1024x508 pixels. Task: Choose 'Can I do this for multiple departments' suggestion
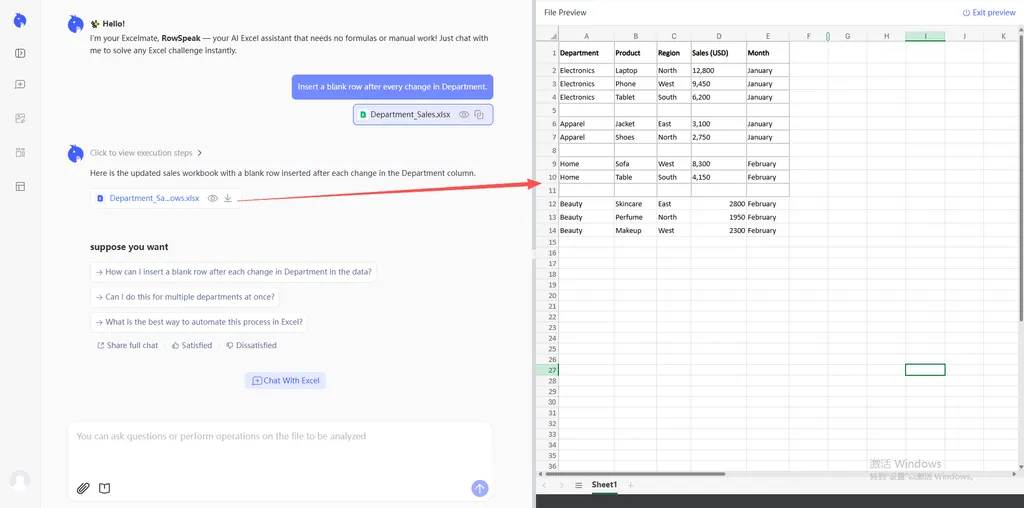coord(185,297)
